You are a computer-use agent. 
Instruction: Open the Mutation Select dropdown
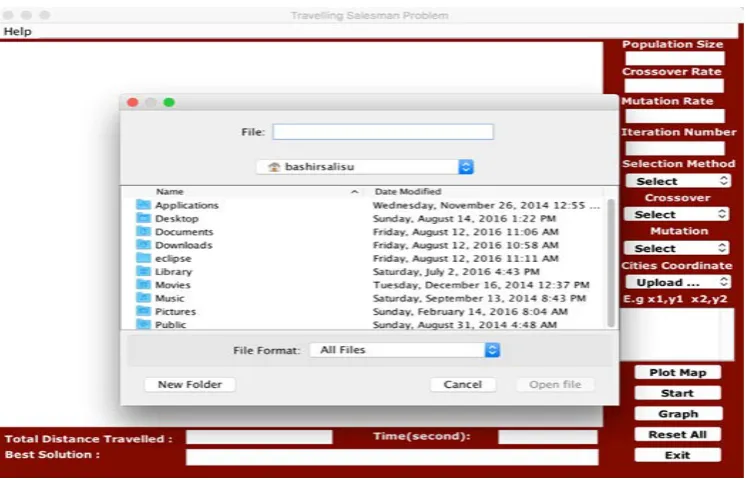676,248
